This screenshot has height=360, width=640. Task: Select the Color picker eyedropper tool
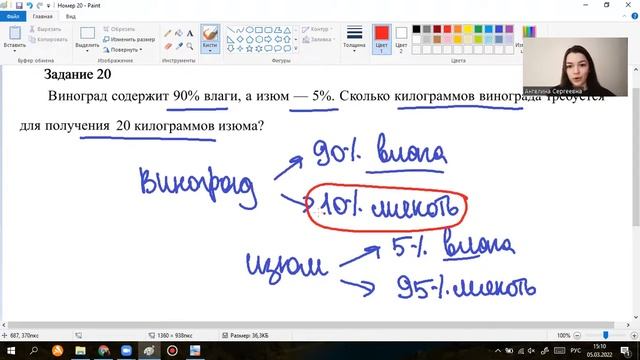(179, 47)
